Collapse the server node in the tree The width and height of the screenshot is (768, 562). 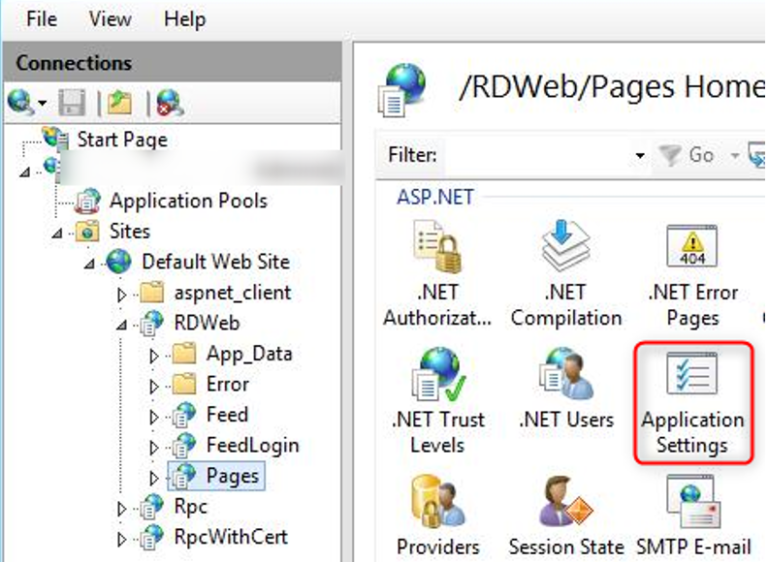point(24,172)
